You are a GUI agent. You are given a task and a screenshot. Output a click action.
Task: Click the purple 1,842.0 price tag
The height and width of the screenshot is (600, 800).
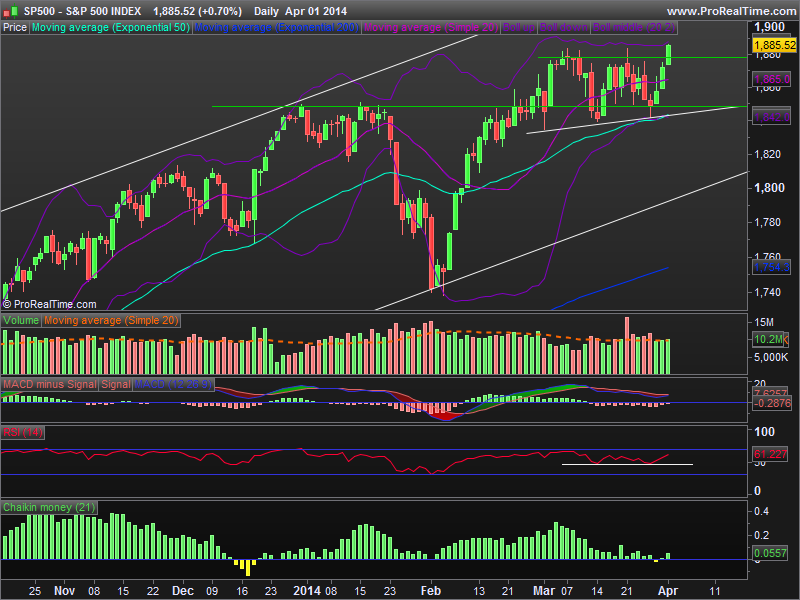click(772, 117)
